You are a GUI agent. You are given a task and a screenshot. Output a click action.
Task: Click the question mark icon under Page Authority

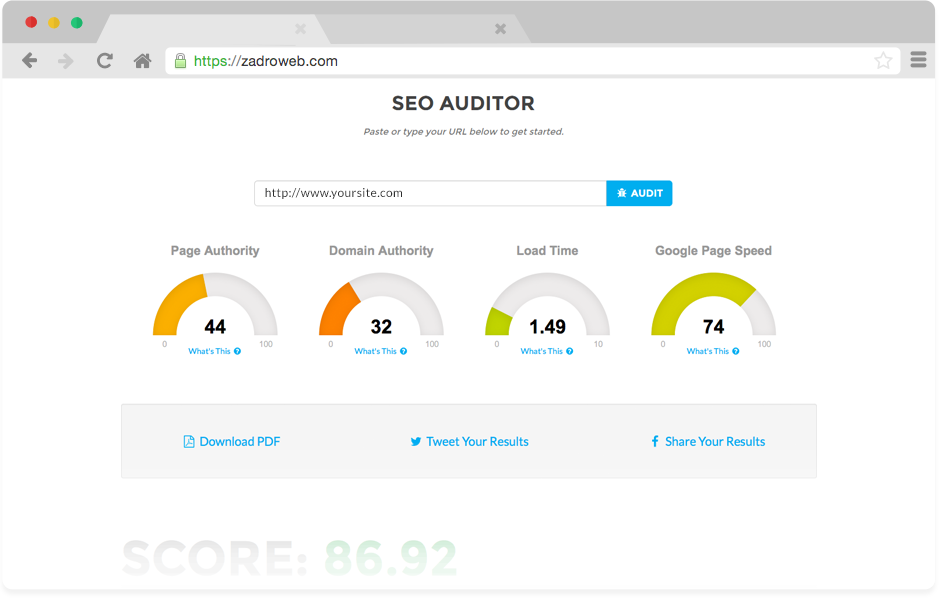point(238,351)
